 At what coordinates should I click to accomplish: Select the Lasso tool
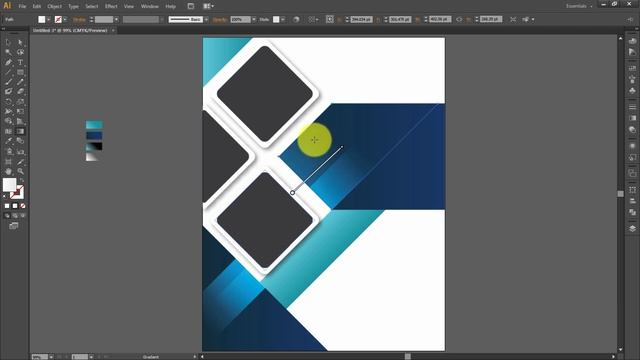coord(20,52)
